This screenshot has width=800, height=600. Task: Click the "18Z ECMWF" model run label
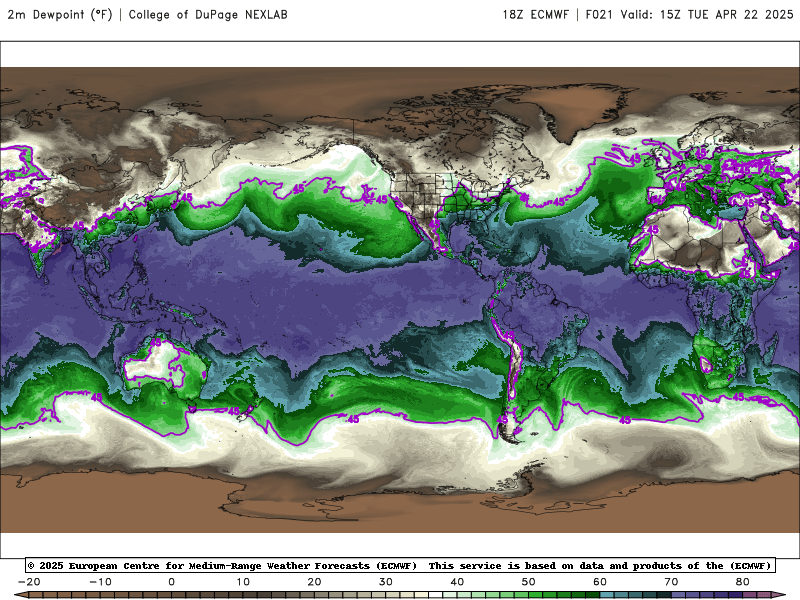tap(536, 15)
